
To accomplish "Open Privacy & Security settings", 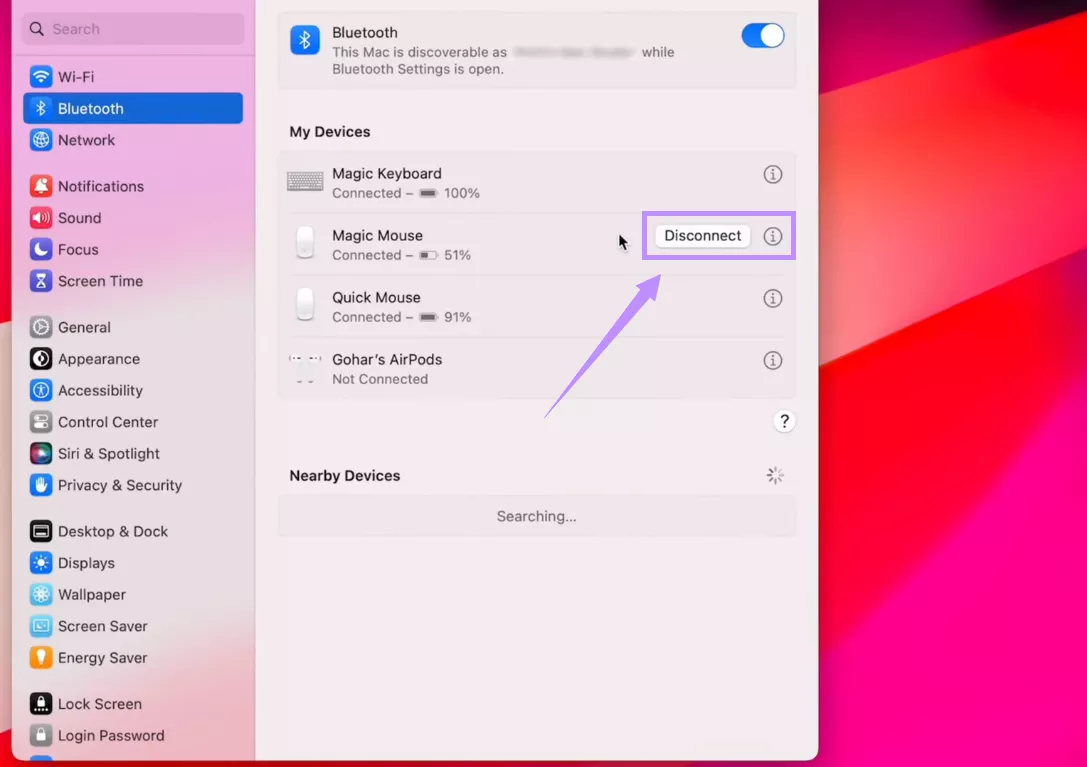I will [40, 485].
